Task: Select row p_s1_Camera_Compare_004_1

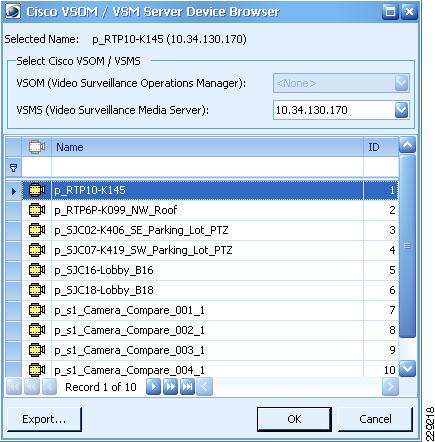Action: (210, 369)
